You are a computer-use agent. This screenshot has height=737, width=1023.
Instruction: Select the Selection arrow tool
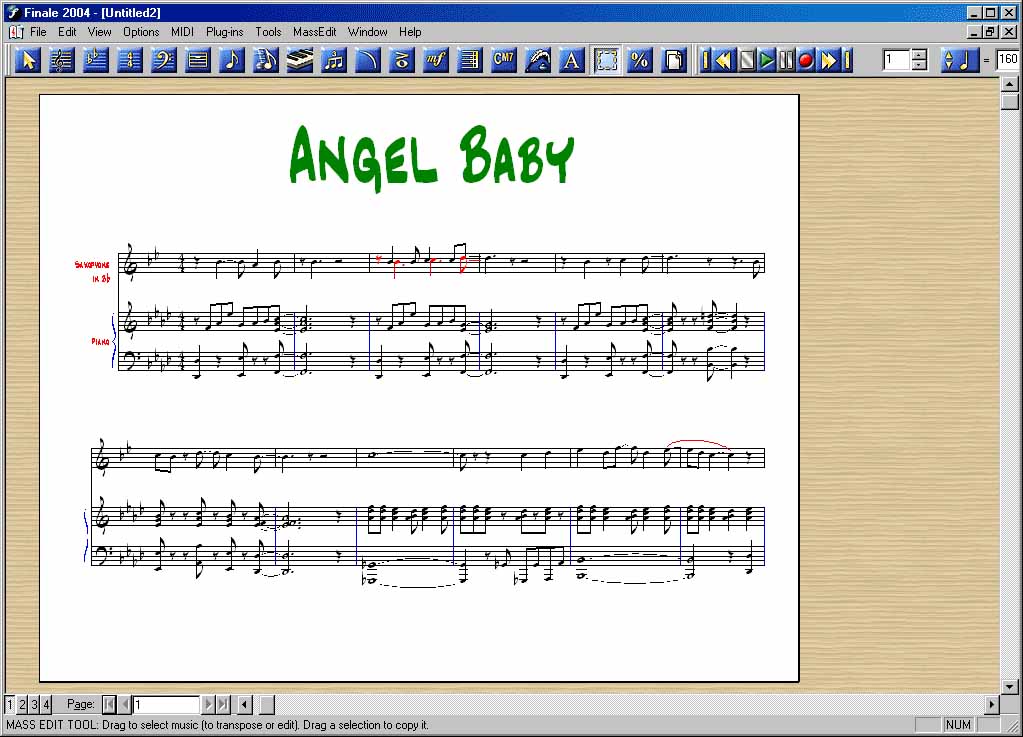pyautogui.click(x=27, y=60)
